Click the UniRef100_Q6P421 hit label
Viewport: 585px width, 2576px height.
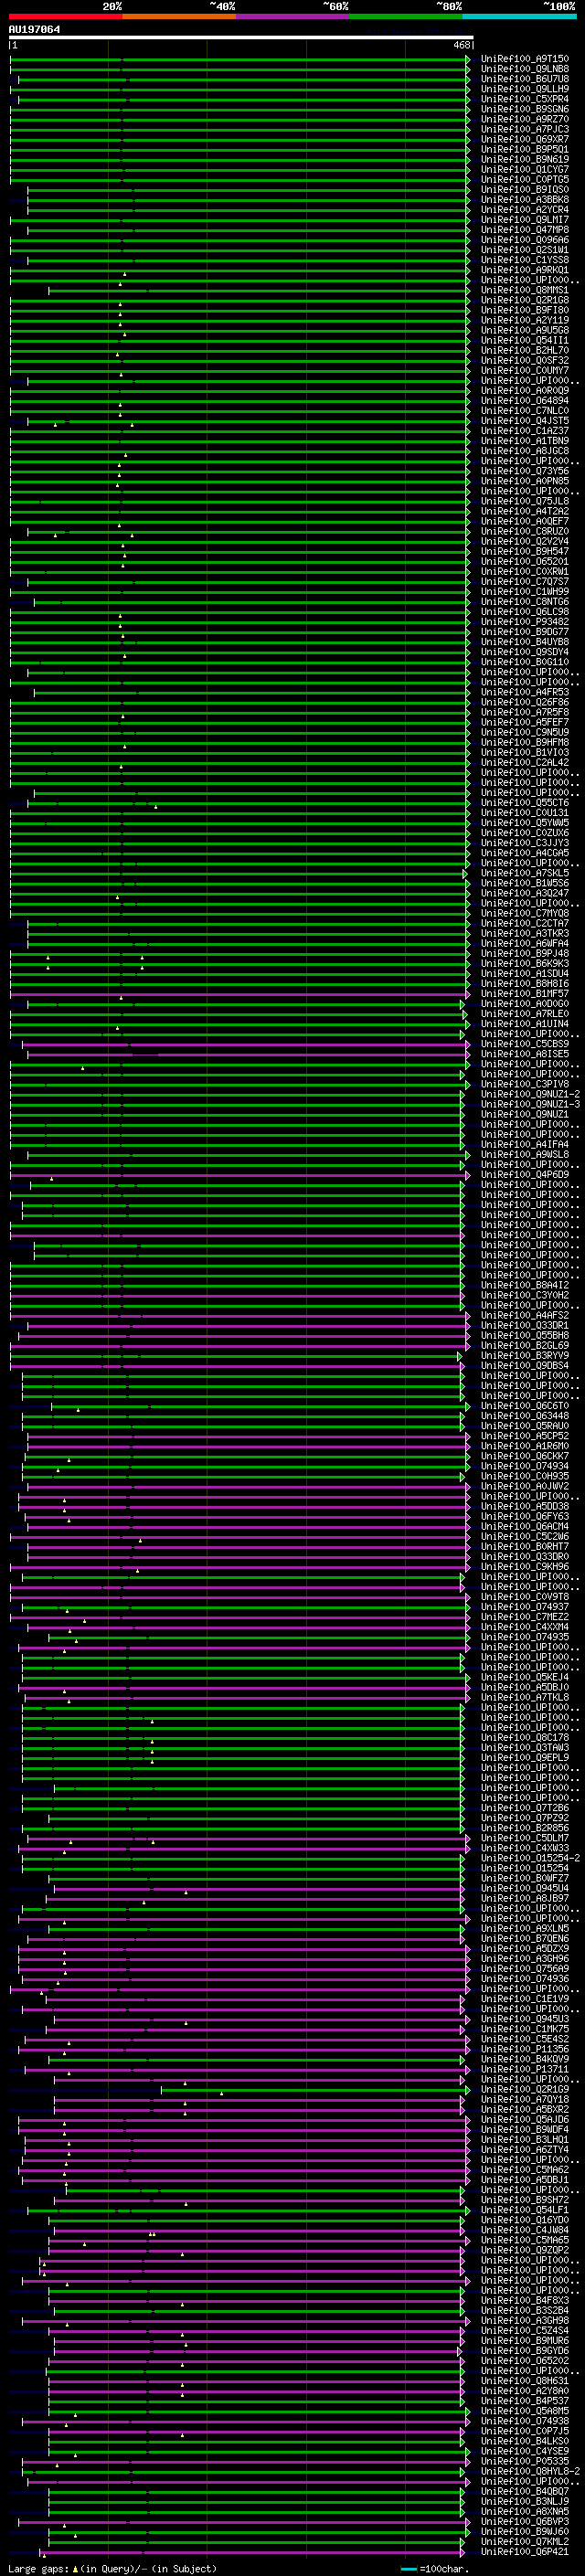tap(525, 2552)
